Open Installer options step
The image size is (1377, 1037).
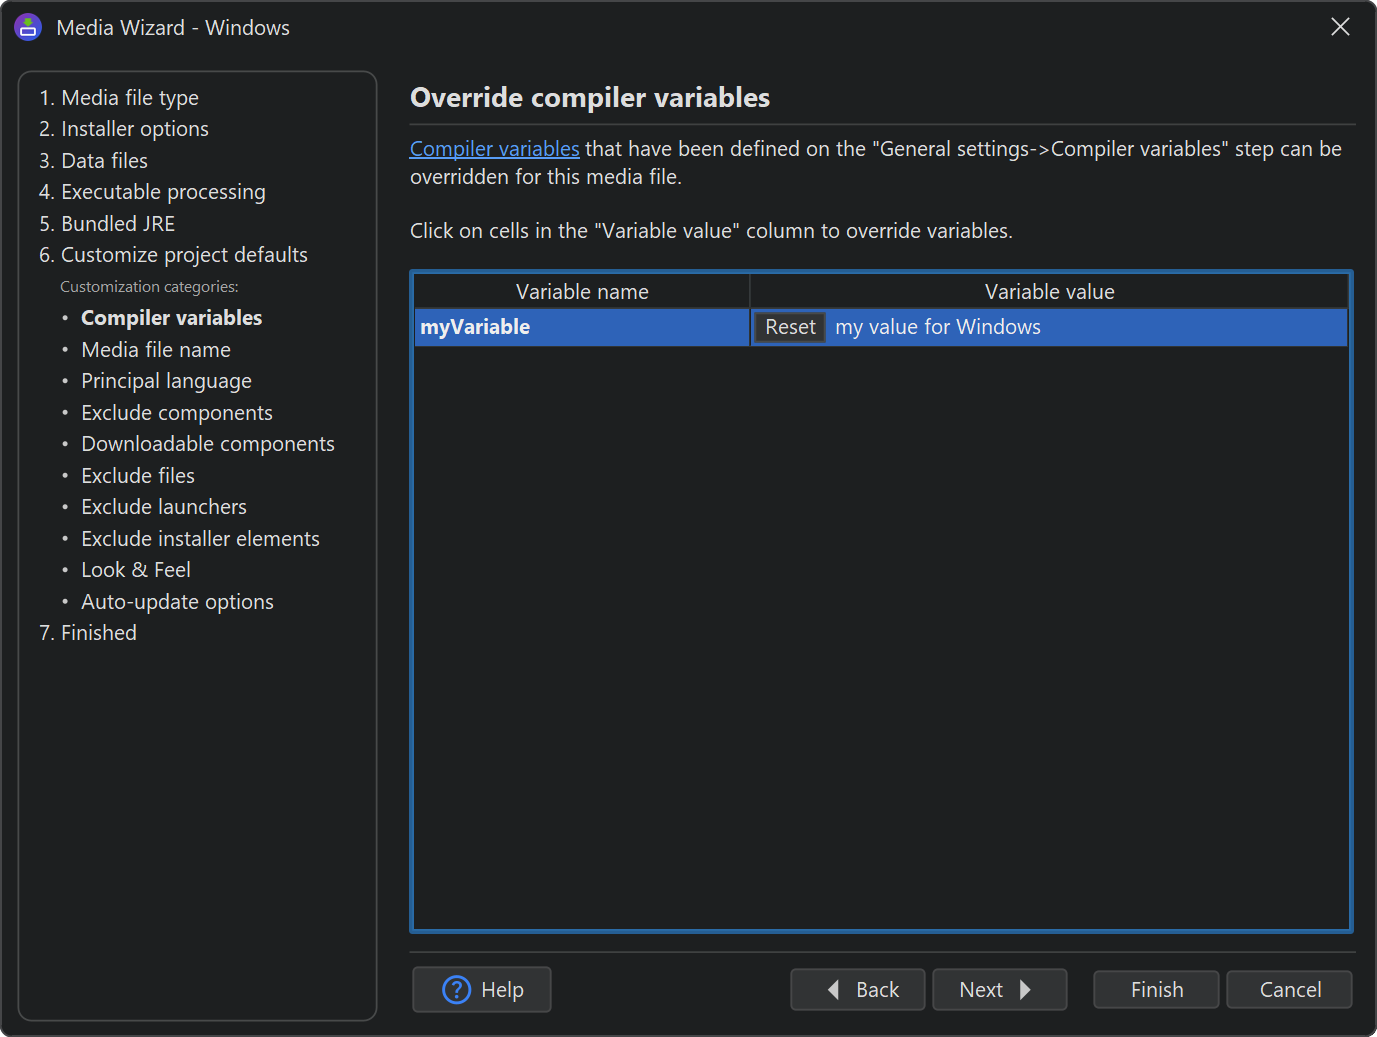124,129
